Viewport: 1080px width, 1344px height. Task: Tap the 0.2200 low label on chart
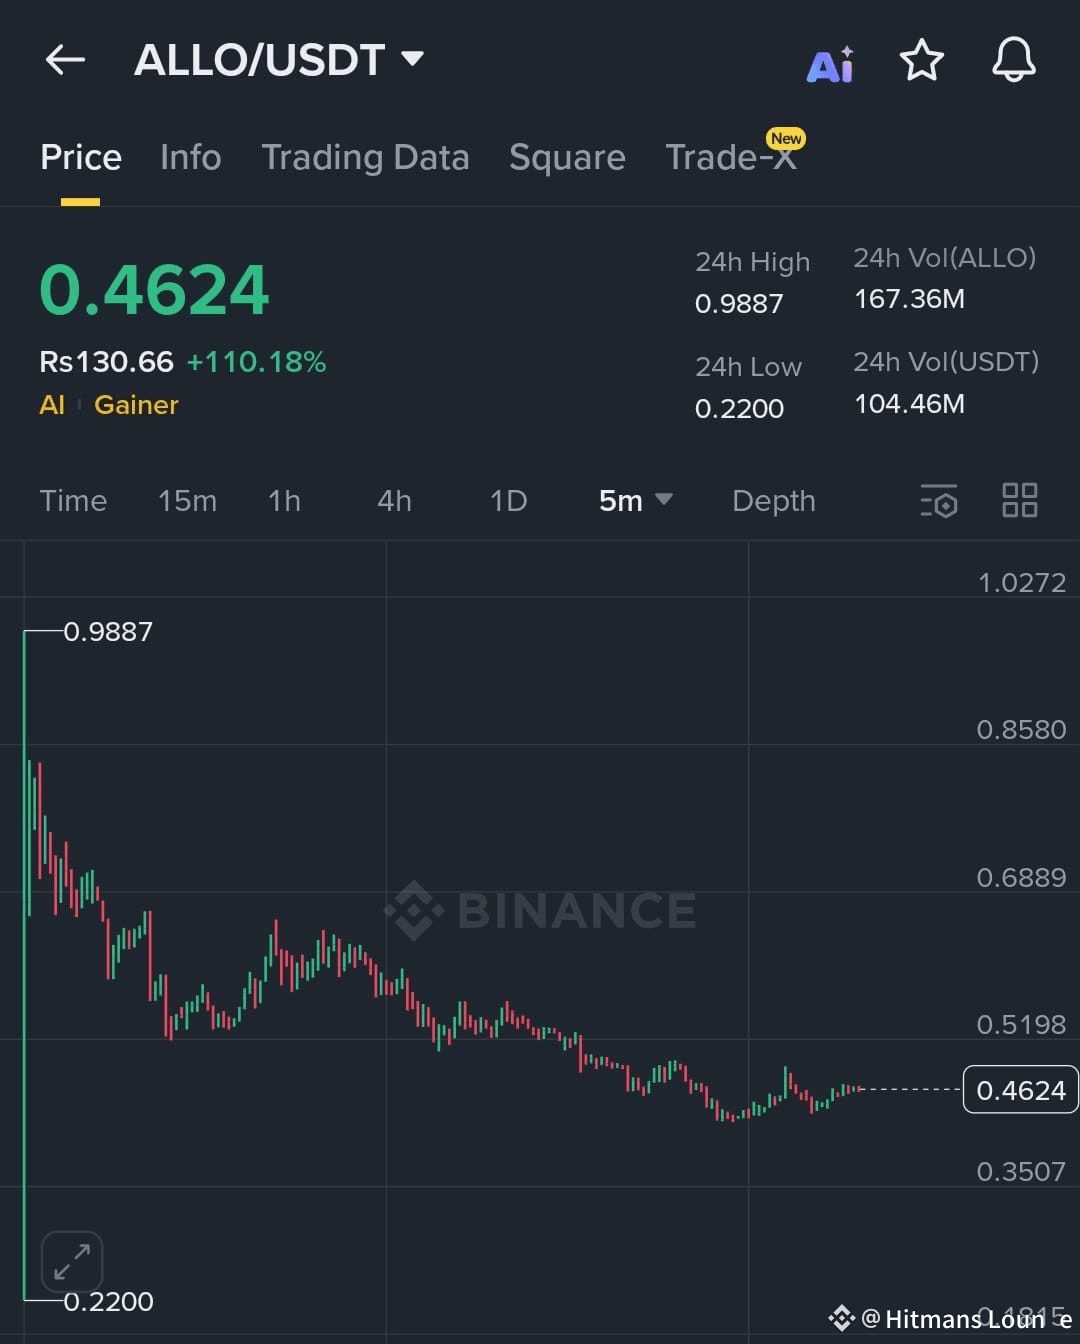108,1301
